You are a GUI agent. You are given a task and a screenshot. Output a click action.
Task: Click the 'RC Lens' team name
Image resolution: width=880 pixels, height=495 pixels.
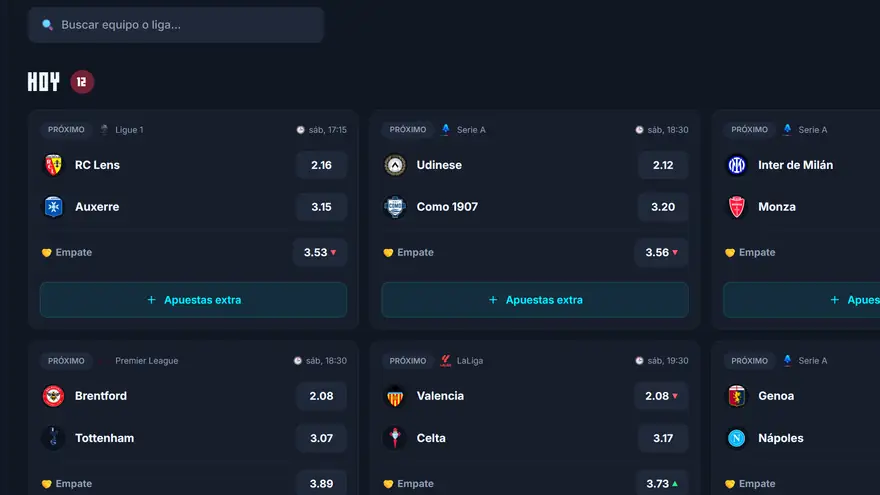tap(97, 165)
